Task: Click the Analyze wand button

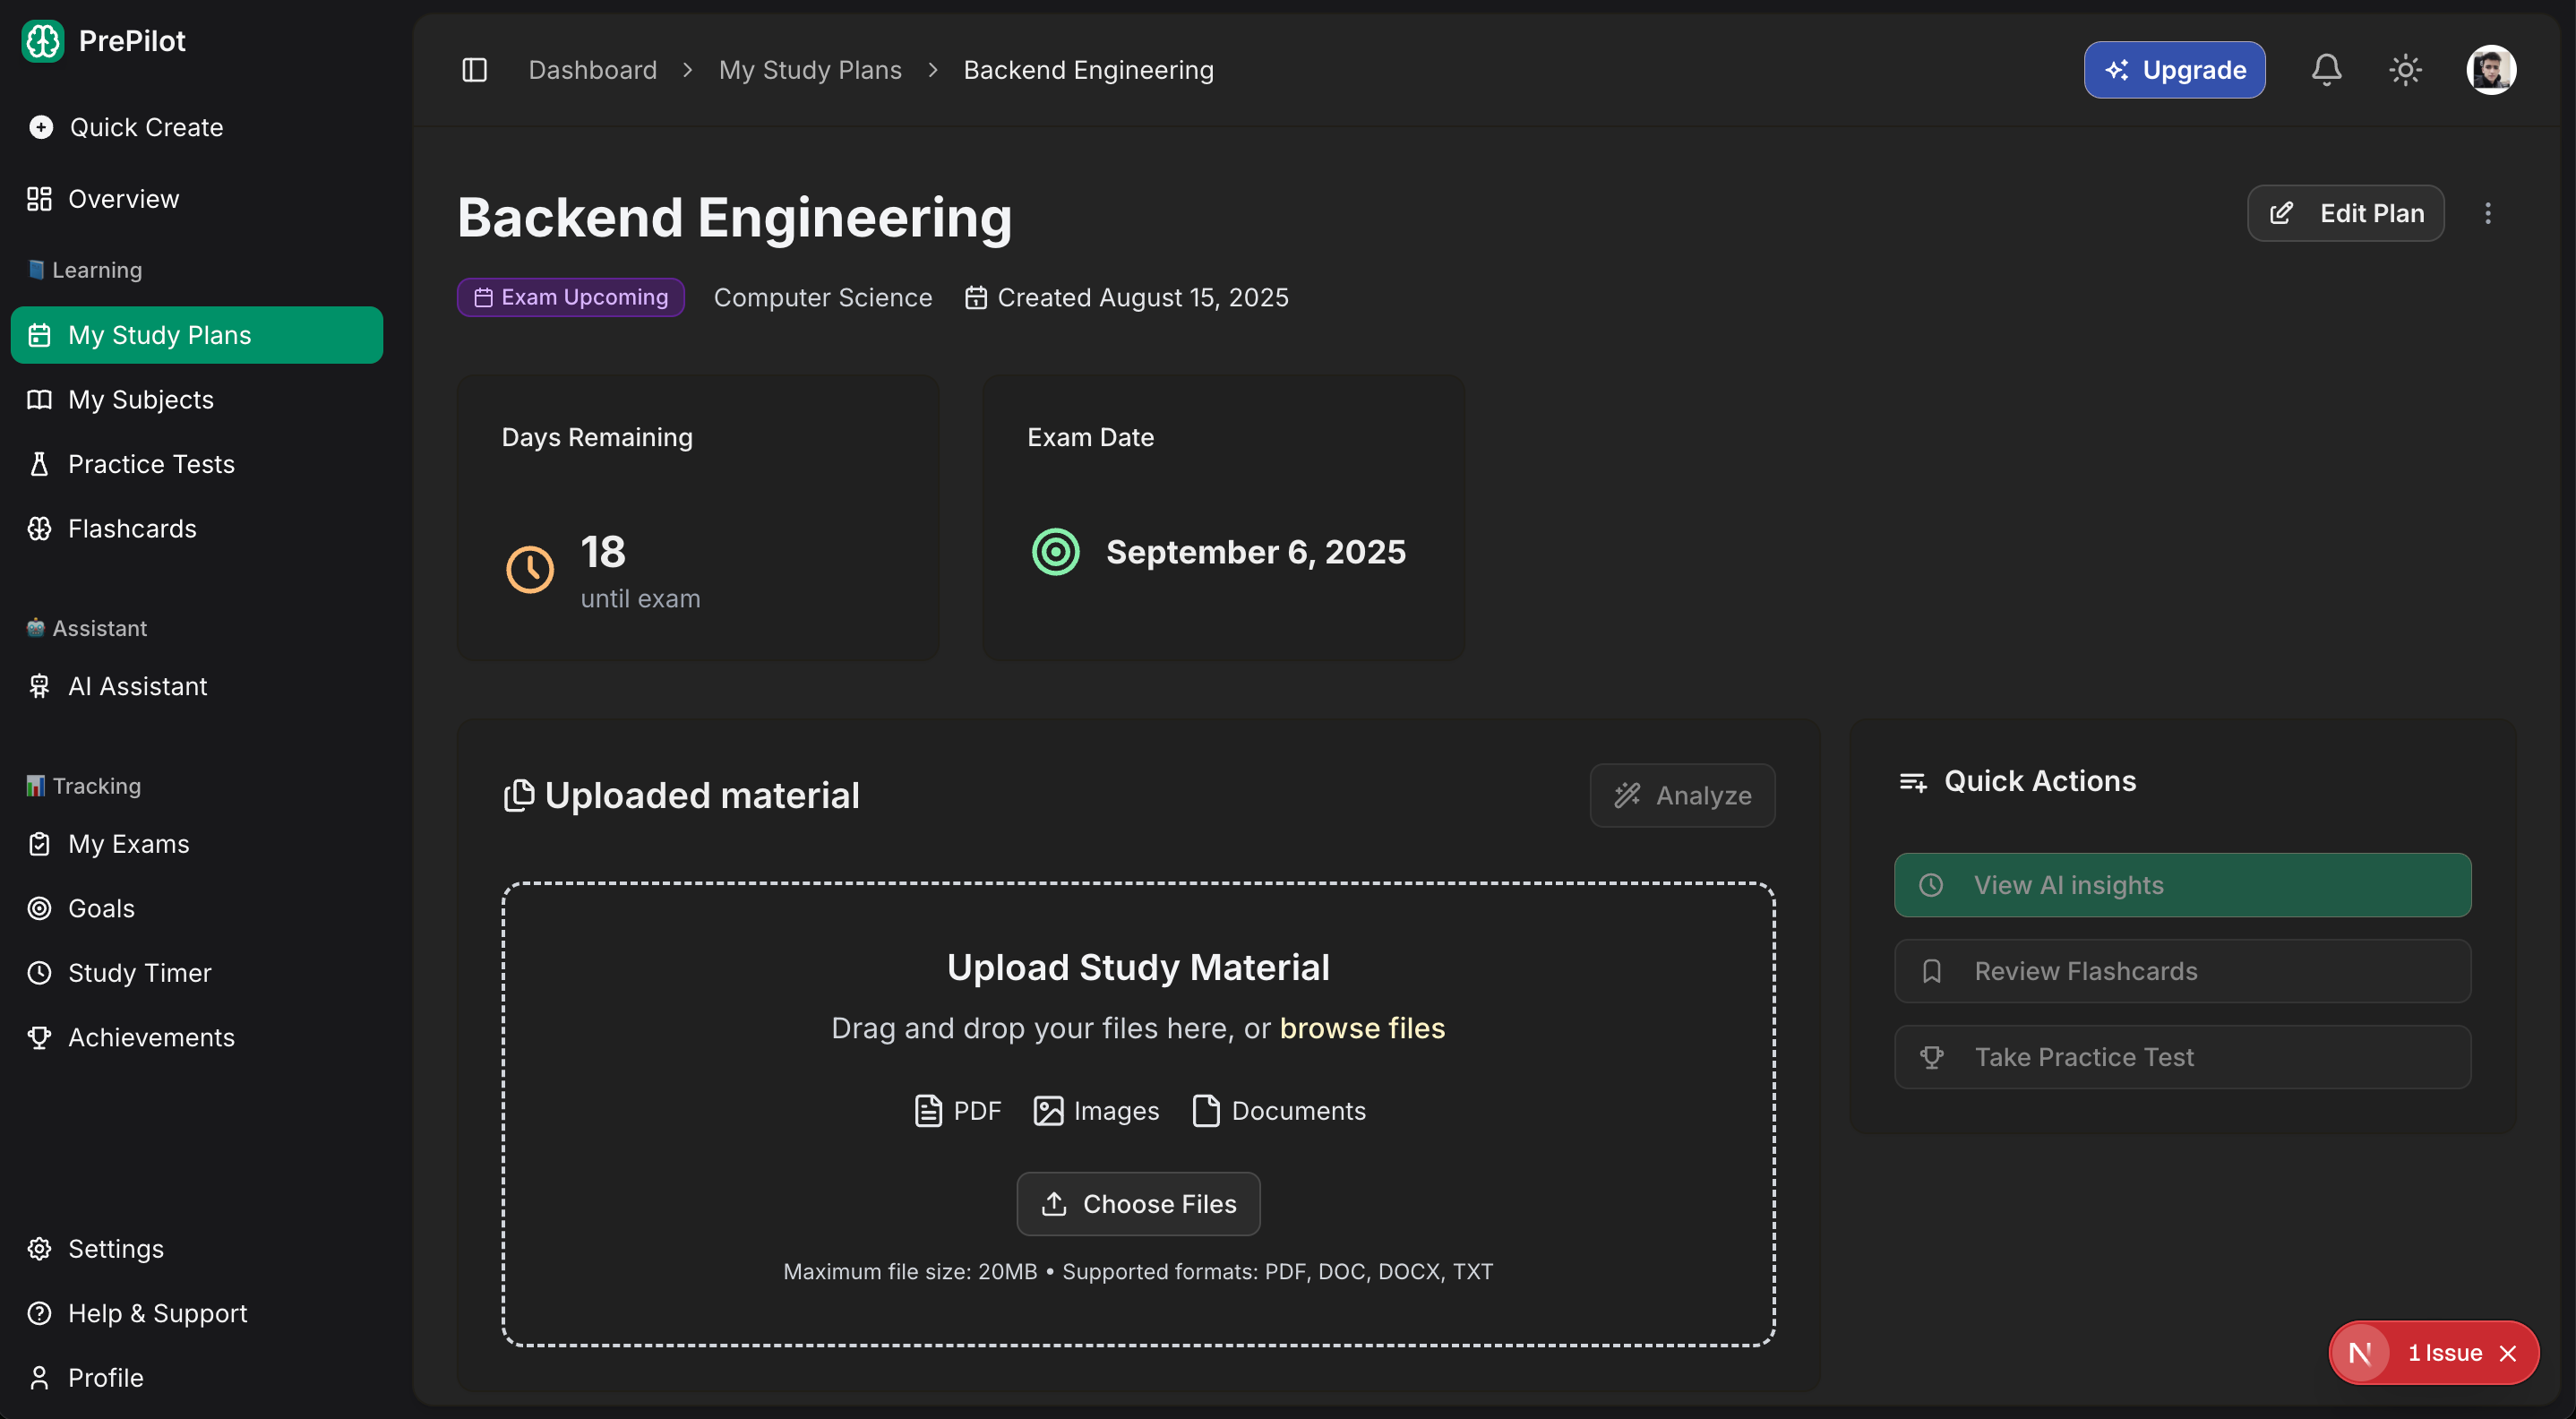Action: click(1682, 795)
